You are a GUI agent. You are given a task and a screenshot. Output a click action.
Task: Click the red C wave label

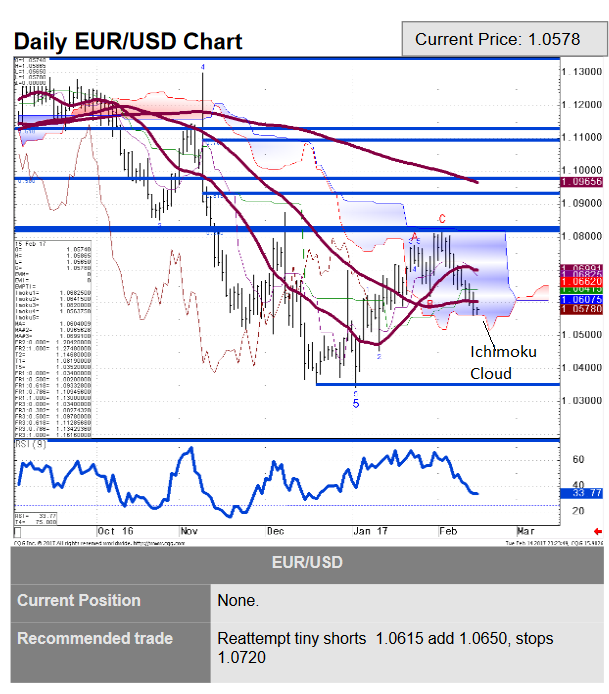[441, 218]
